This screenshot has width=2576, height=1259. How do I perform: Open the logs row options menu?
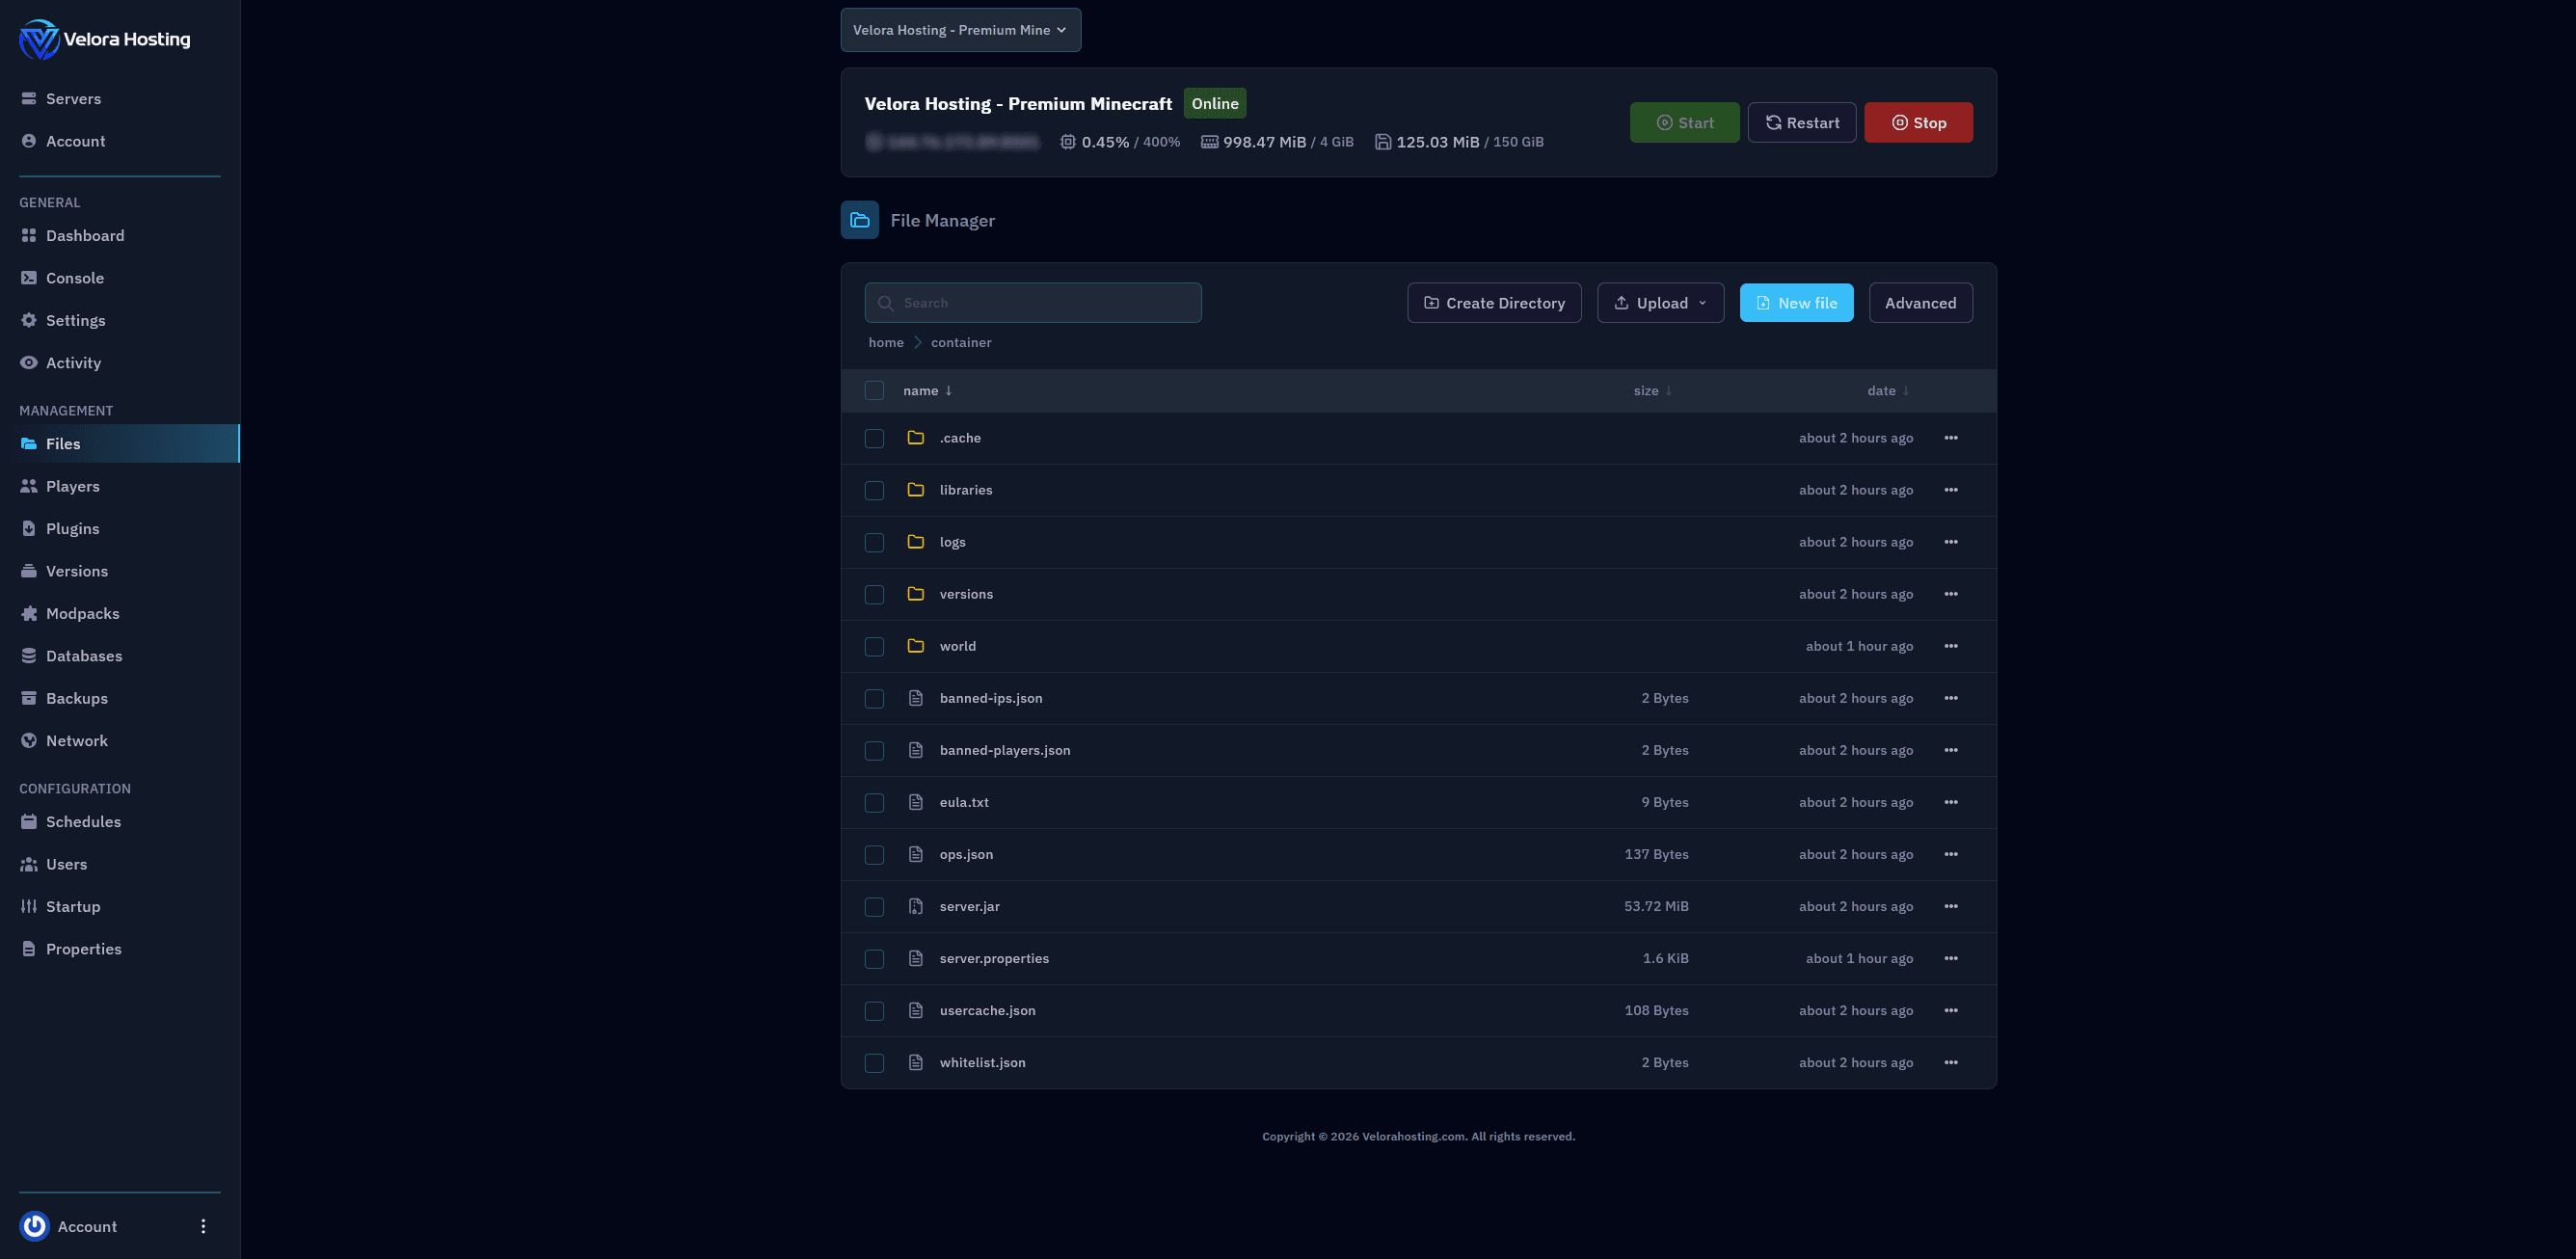pyautogui.click(x=1951, y=541)
